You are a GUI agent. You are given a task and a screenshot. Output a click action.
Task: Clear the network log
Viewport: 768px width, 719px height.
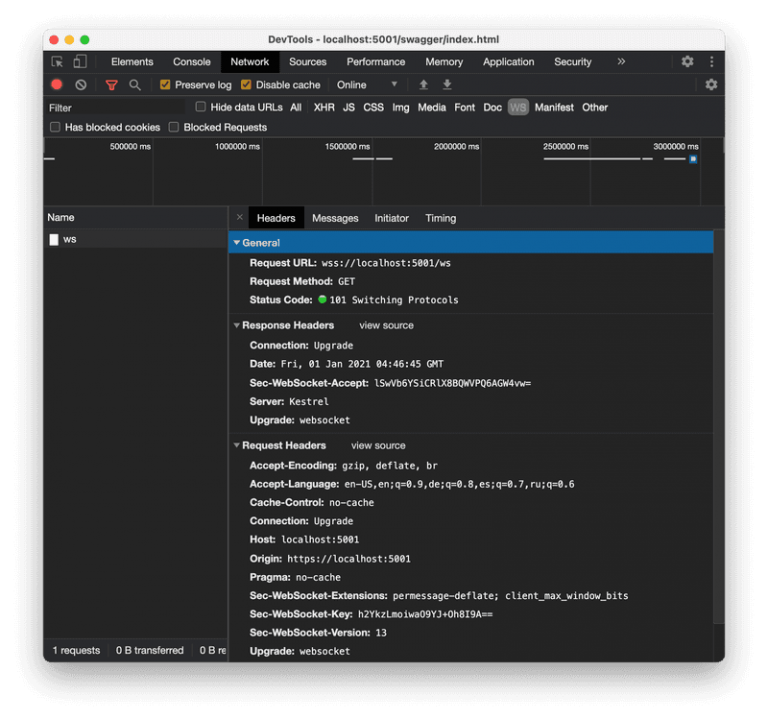[x=81, y=85]
